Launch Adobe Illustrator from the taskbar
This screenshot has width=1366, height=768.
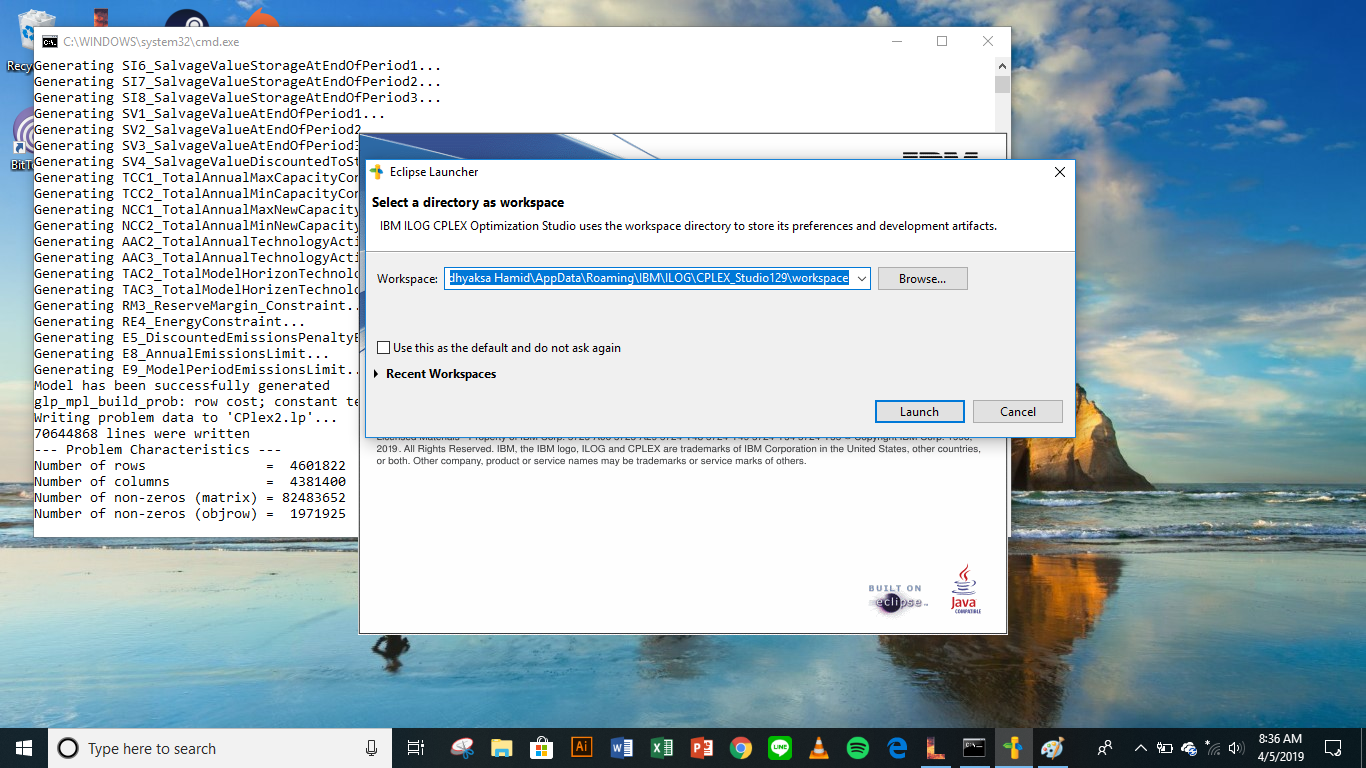pos(581,748)
